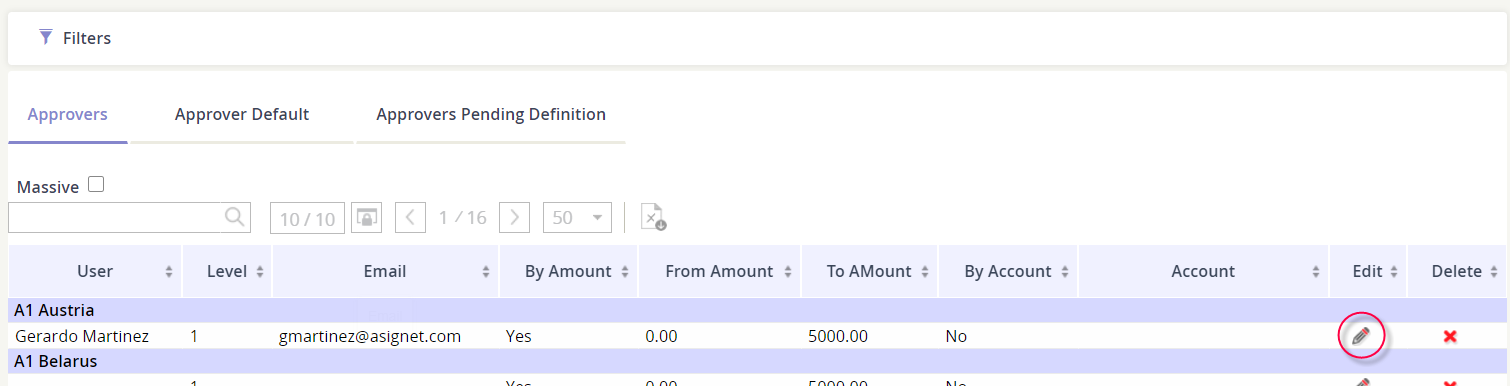Image resolution: width=1510 pixels, height=386 pixels.
Task: Click the Filters label
Action: [87, 38]
